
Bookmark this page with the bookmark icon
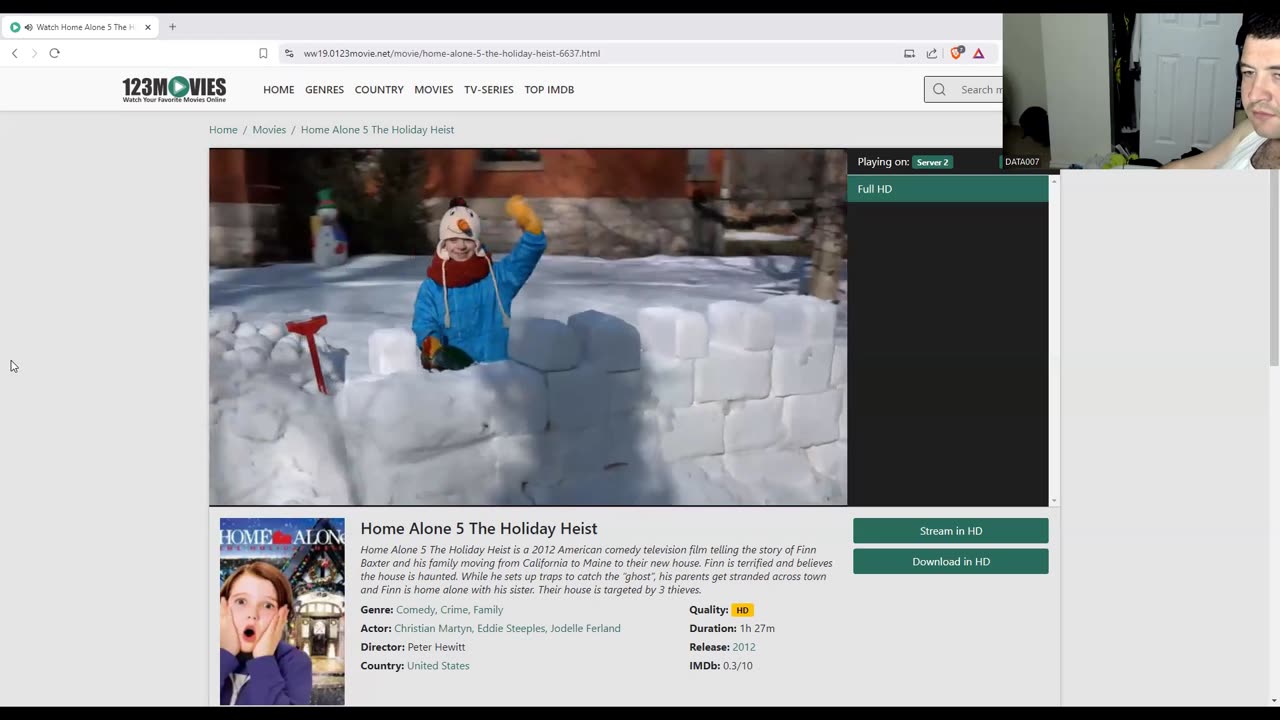point(263,53)
